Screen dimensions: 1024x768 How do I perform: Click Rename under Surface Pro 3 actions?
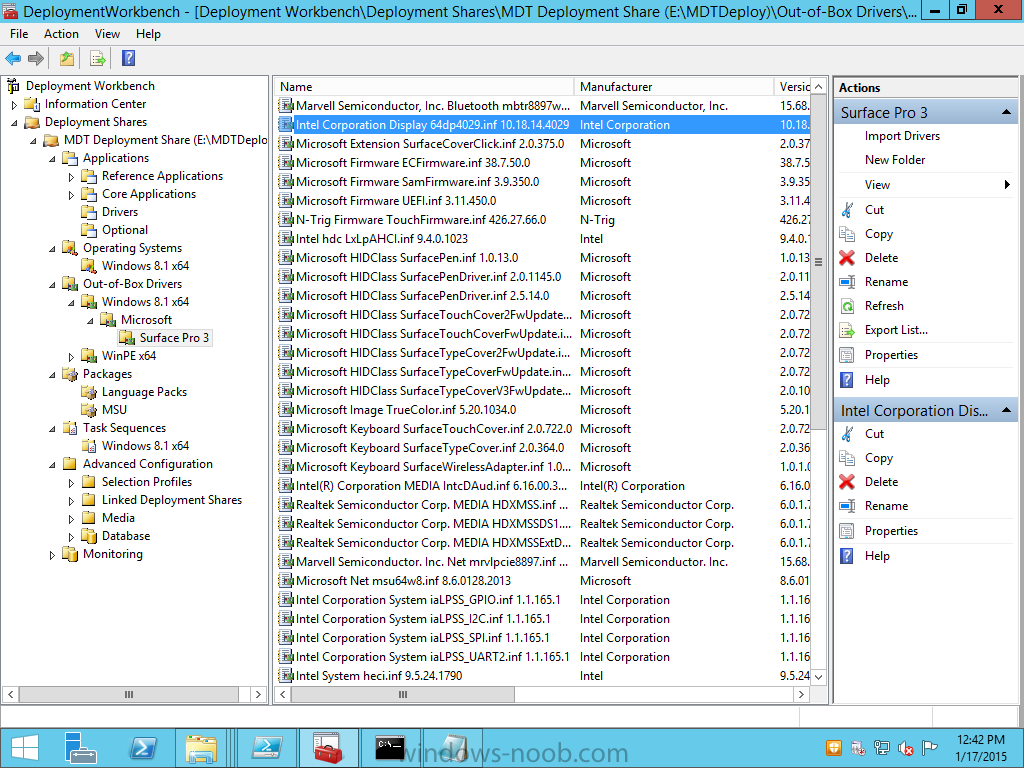click(x=886, y=282)
